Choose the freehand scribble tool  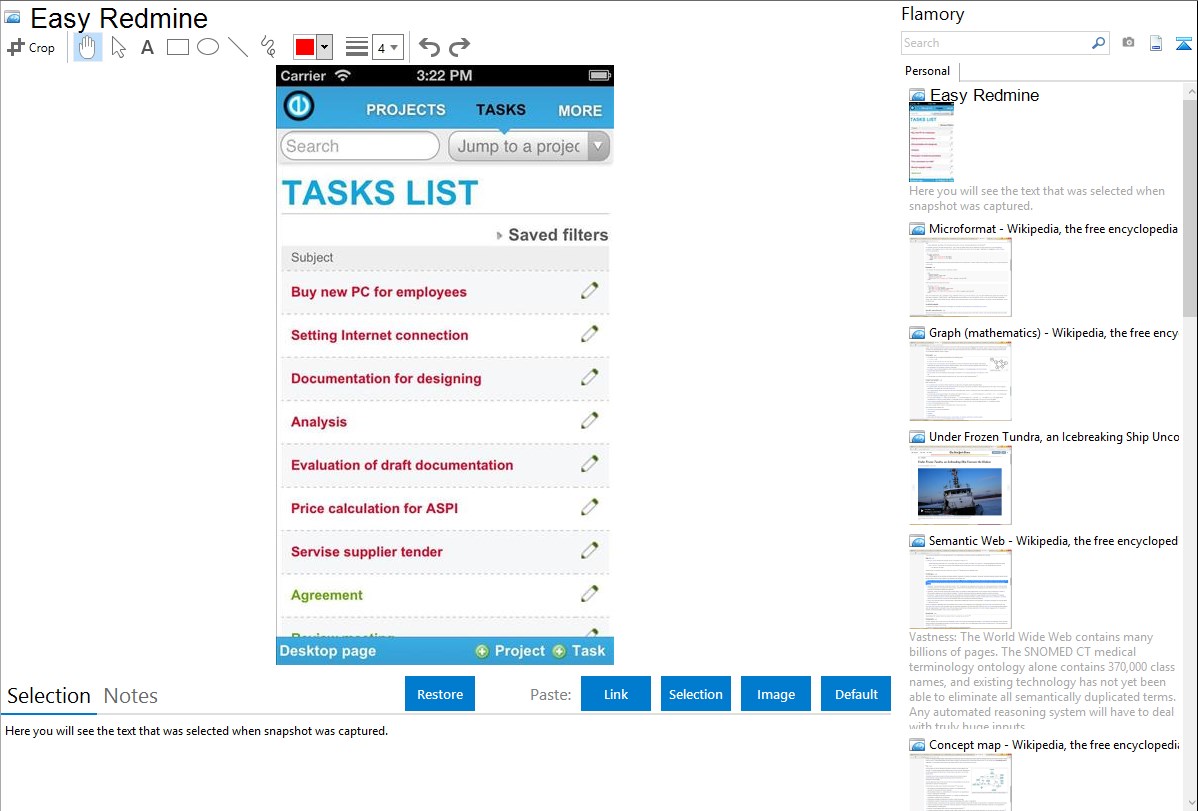(x=268, y=47)
